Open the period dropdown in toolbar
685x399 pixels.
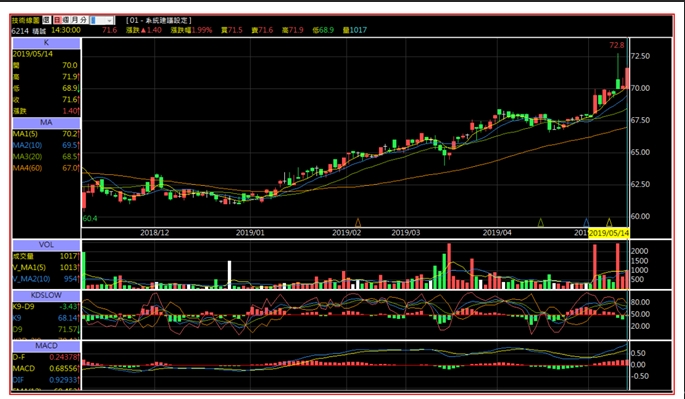point(102,21)
